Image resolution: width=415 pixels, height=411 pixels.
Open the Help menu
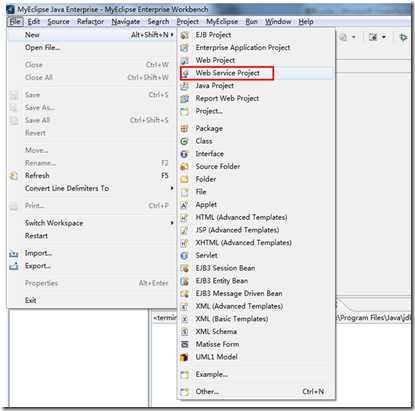pyautogui.click(x=306, y=22)
